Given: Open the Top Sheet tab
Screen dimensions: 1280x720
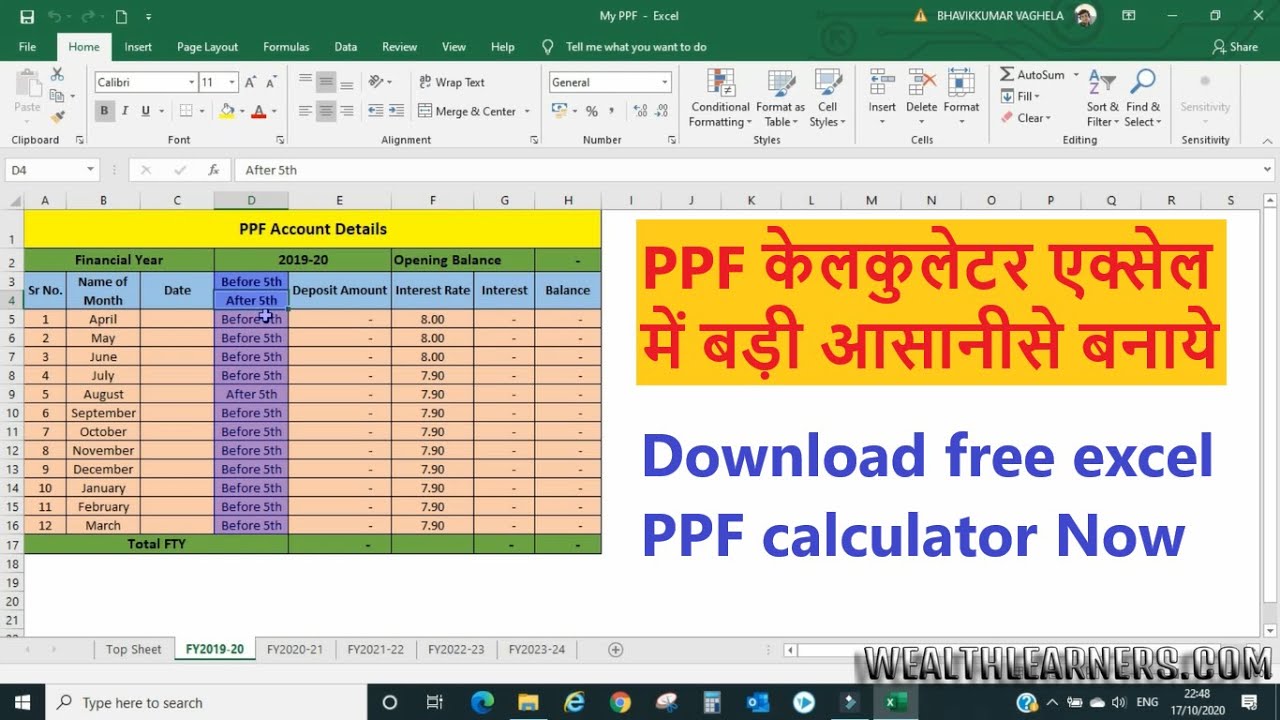Looking at the screenshot, I should click(133, 650).
